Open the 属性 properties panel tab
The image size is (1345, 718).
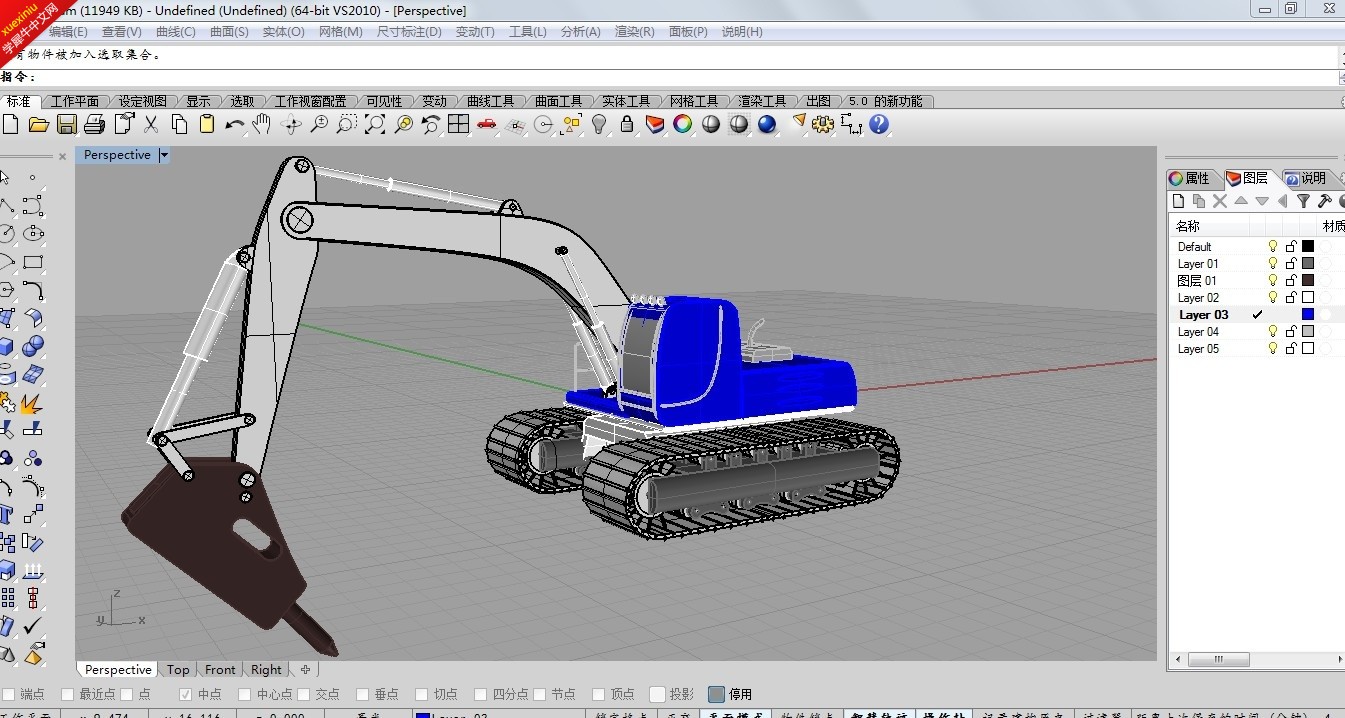point(1190,178)
